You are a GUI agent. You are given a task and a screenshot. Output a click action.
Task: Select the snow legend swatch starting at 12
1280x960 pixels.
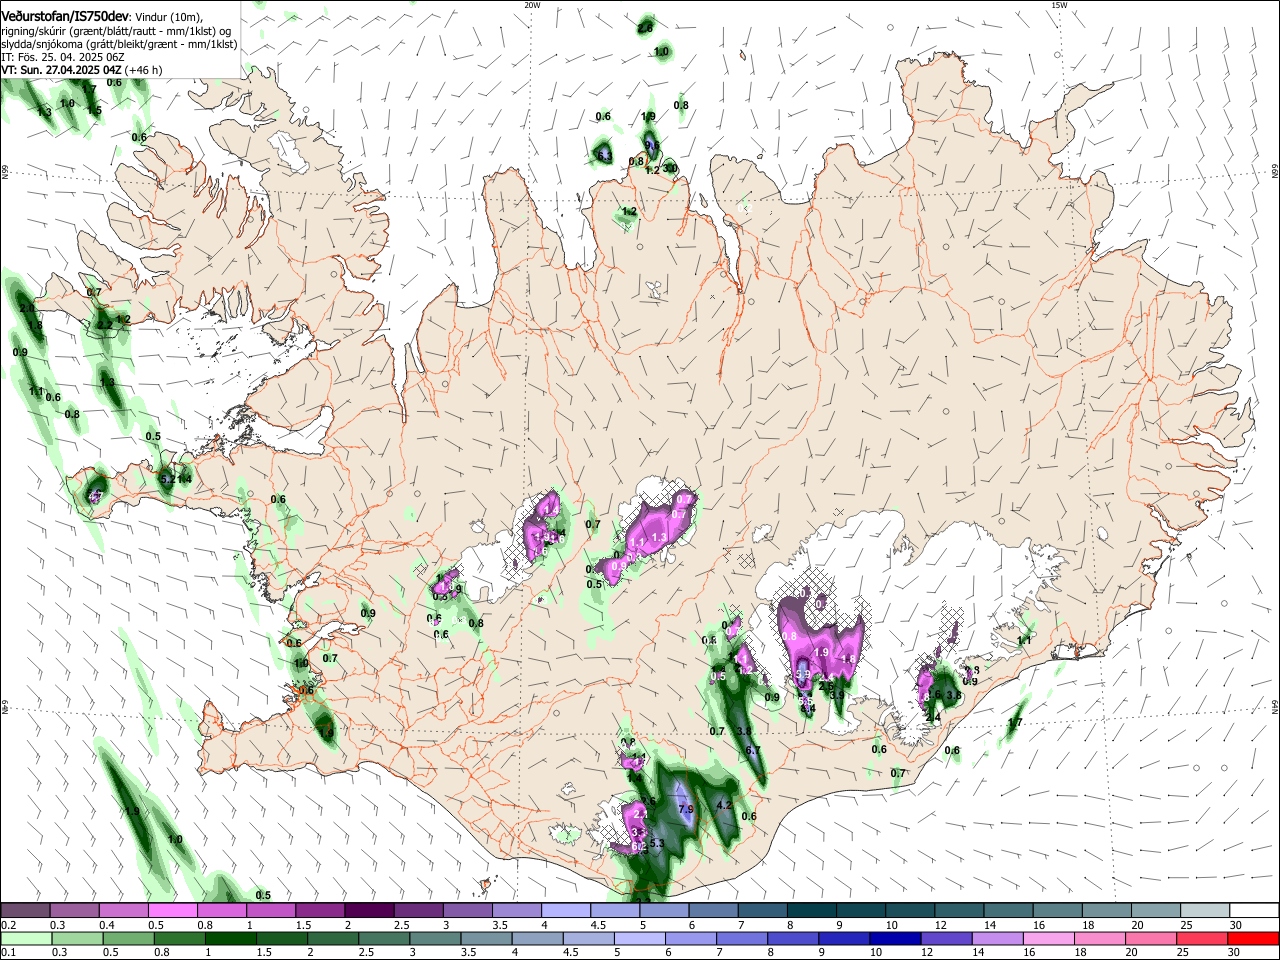[x=958, y=911]
